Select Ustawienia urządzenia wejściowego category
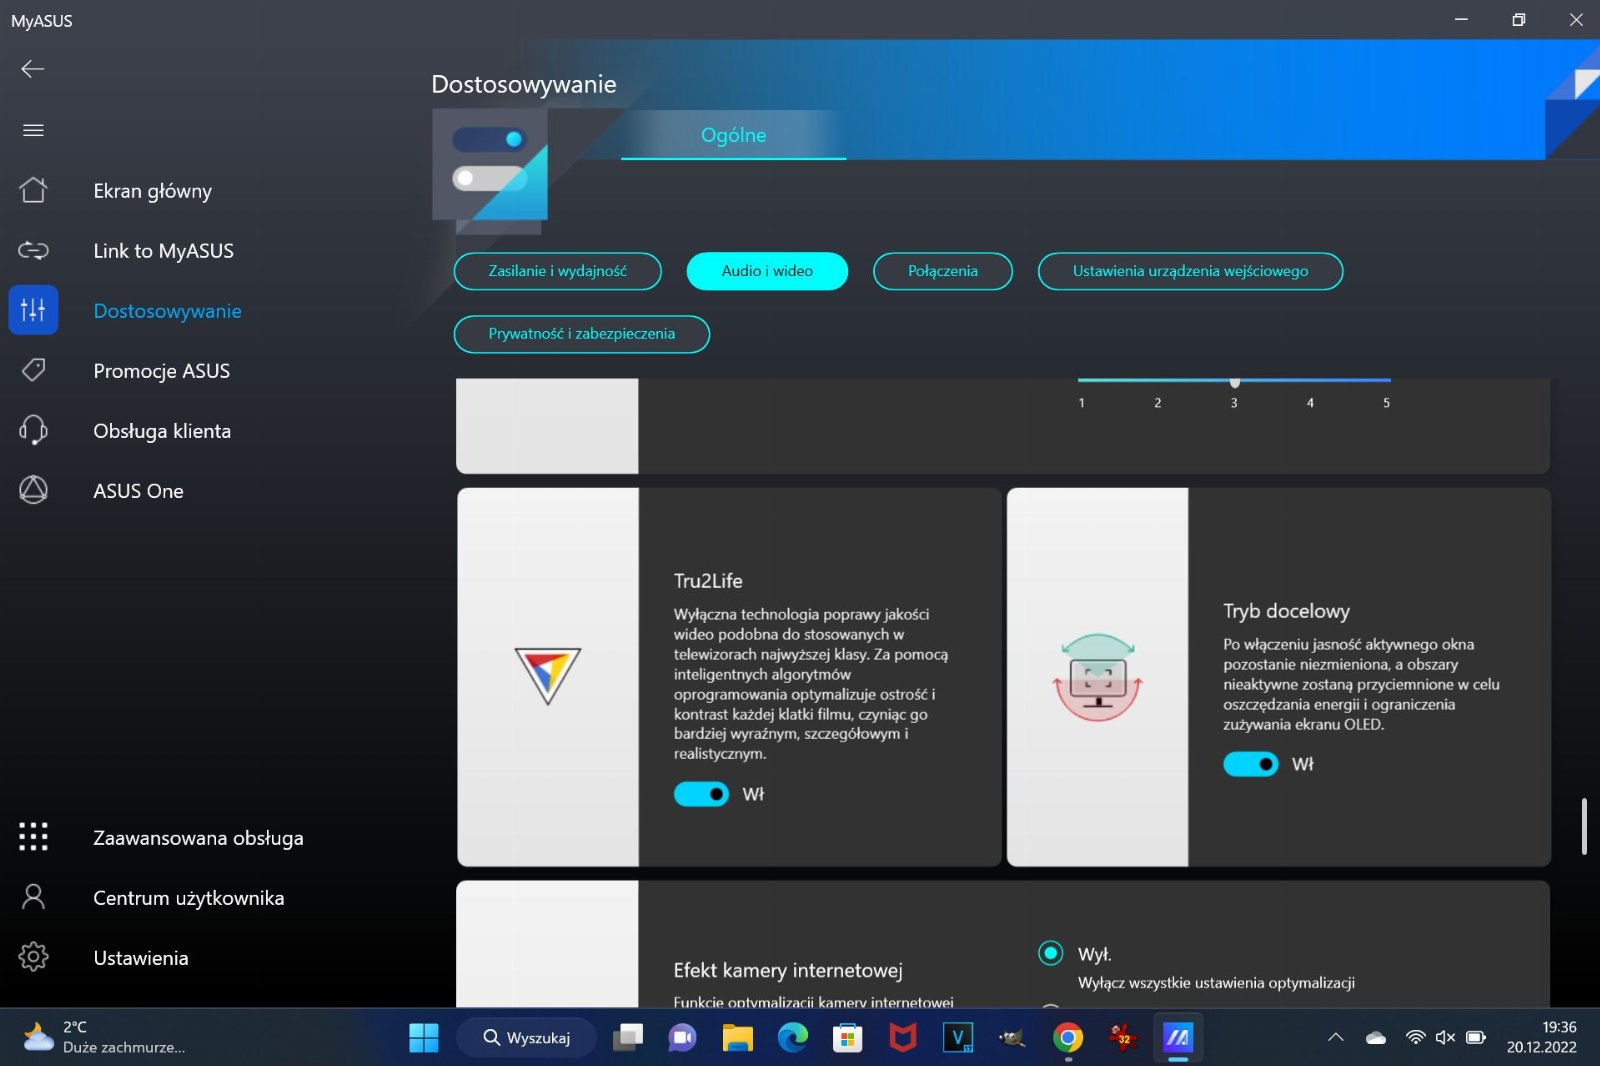This screenshot has height=1066, width=1600. point(1190,271)
